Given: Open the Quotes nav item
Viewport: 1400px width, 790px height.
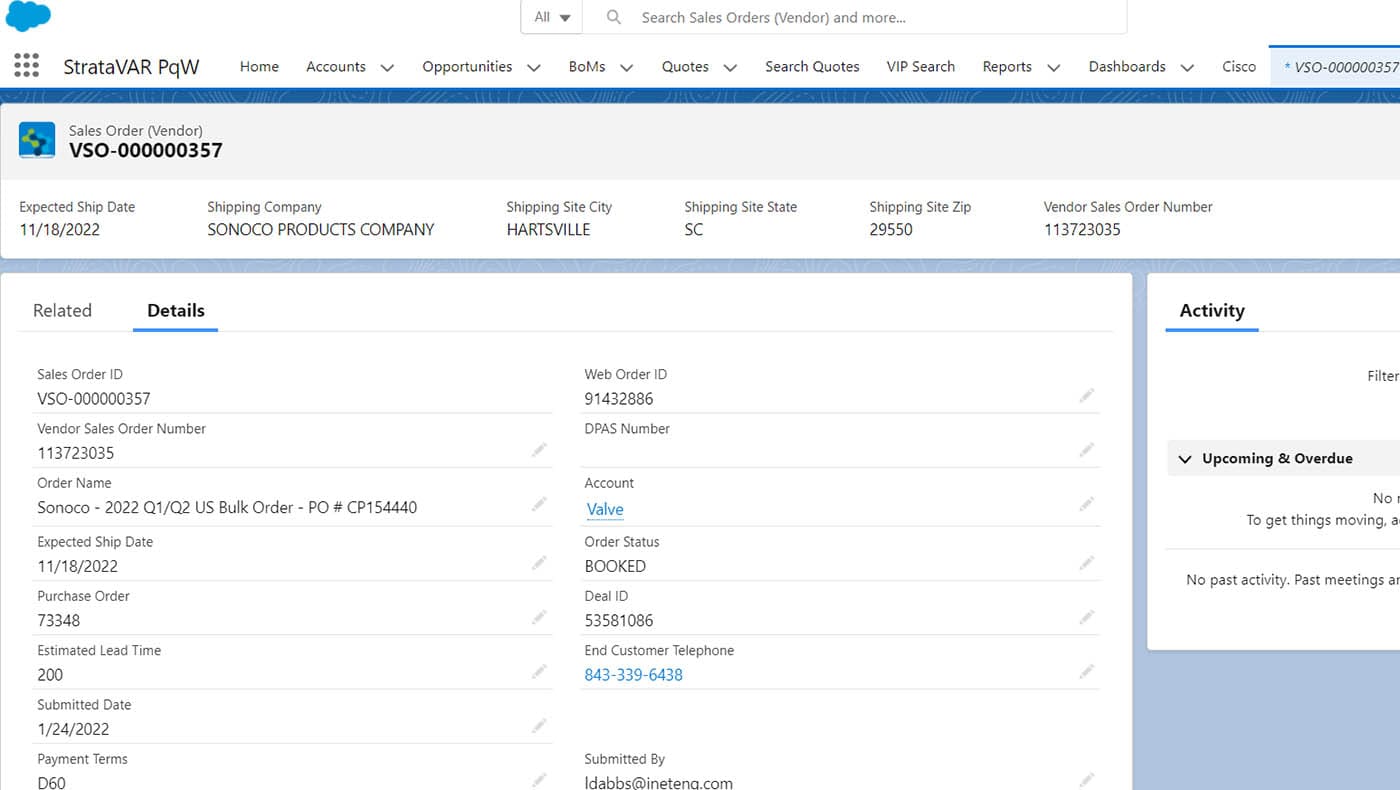Looking at the screenshot, I should [x=685, y=66].
